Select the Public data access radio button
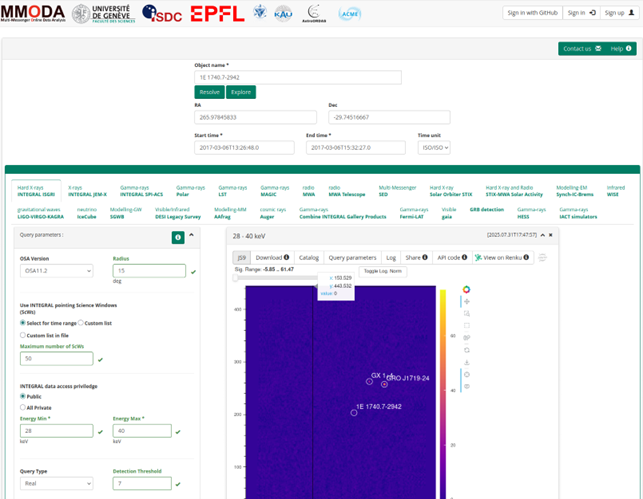643x499 pixels. 23,396
